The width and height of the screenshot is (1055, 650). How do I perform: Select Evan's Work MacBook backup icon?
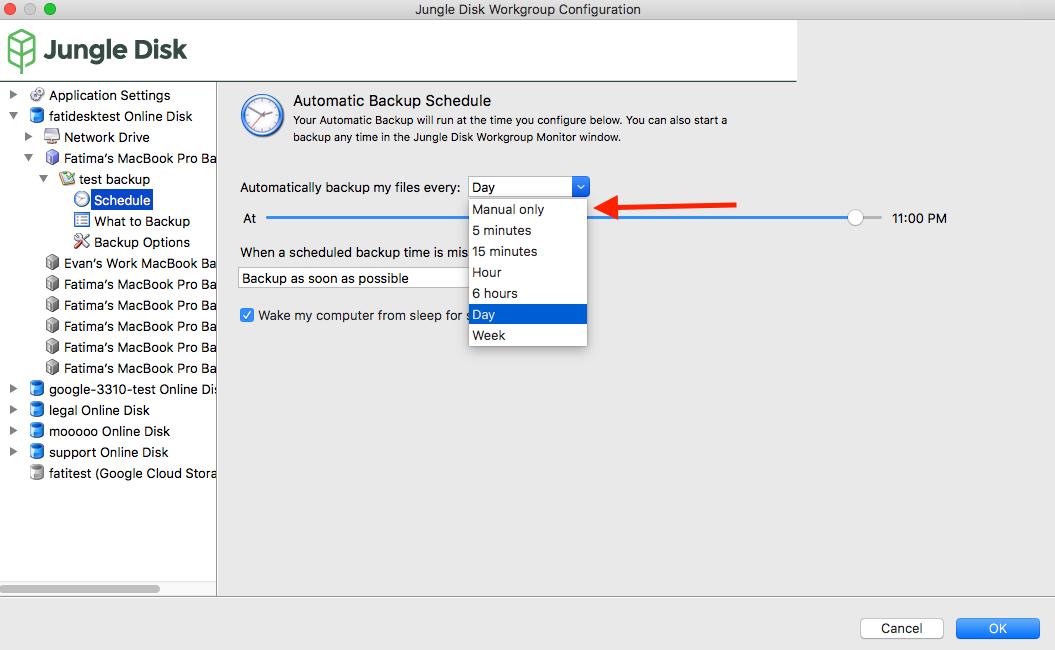(52, 262)
